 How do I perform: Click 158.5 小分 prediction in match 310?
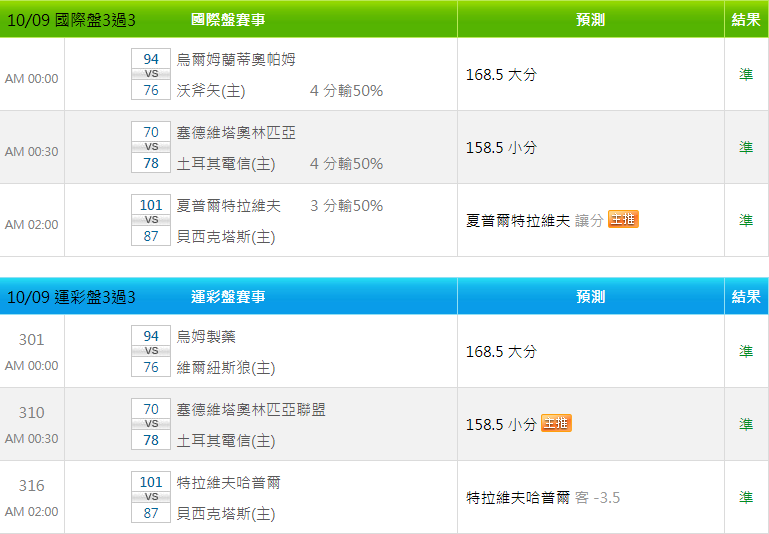coord(501,425)
